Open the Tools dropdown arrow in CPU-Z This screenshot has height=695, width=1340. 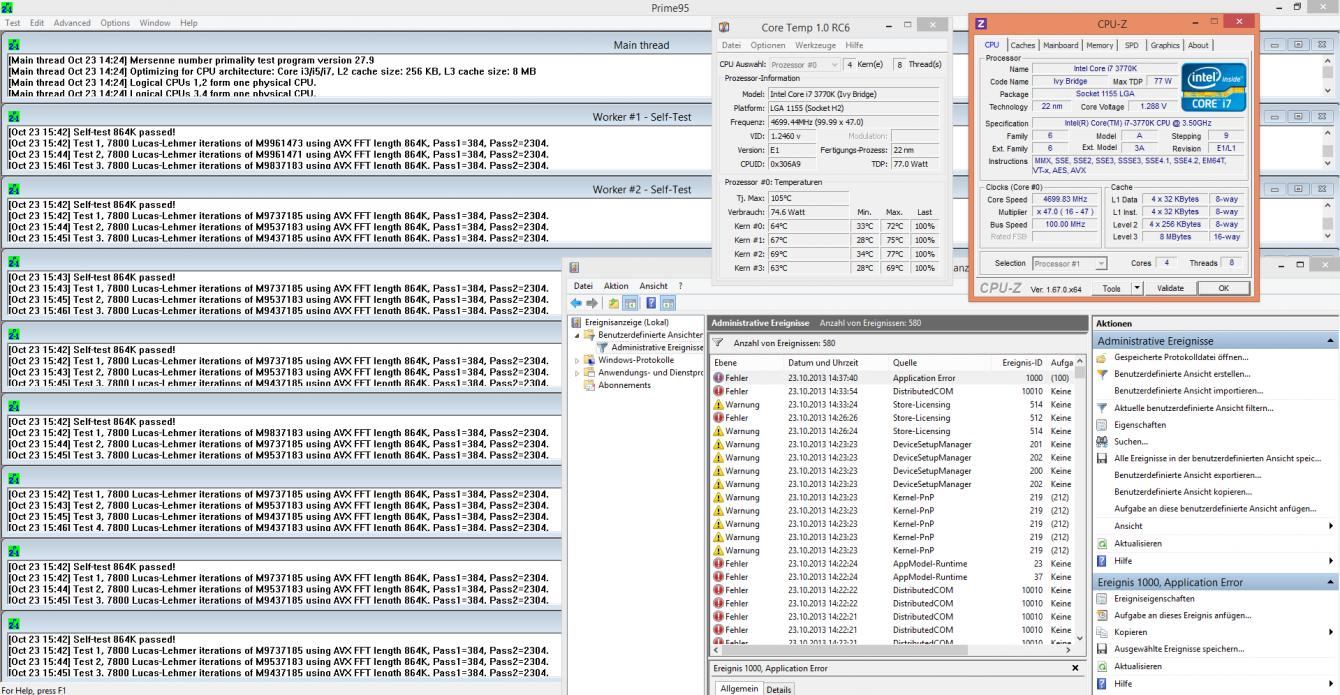pyautogui.click(x=1136, y=288)
